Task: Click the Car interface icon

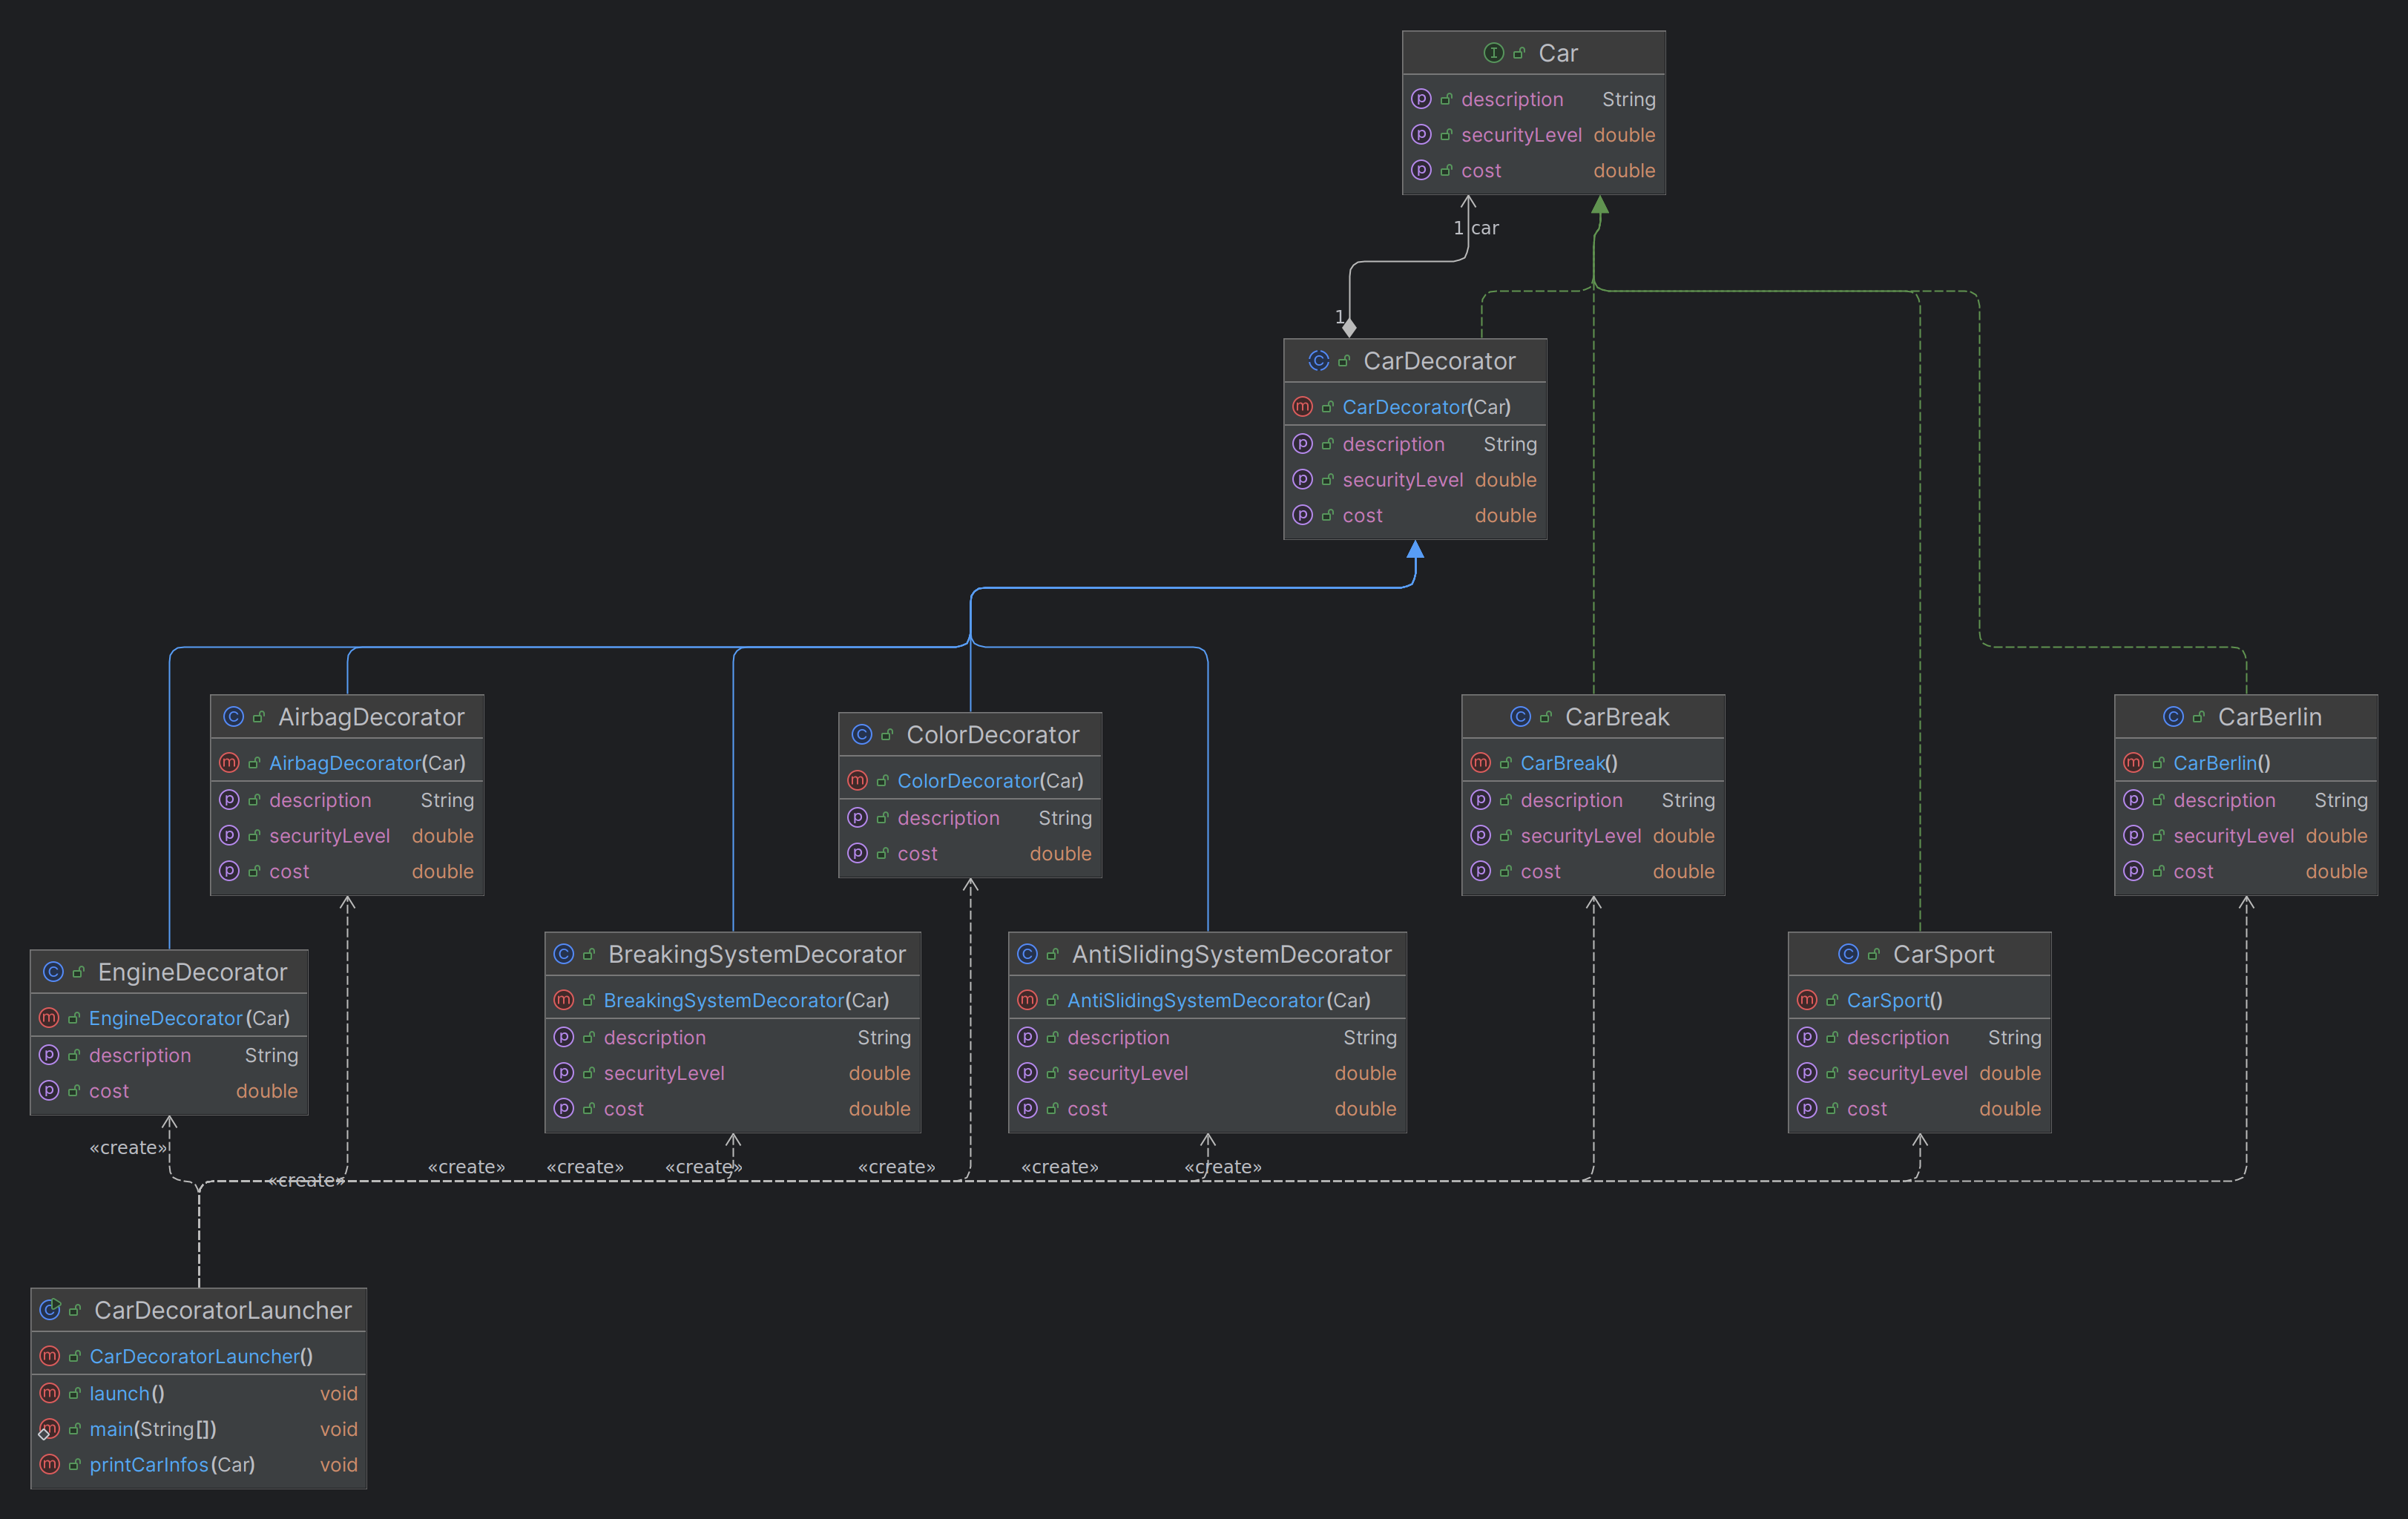Action: pos(1493,53)
